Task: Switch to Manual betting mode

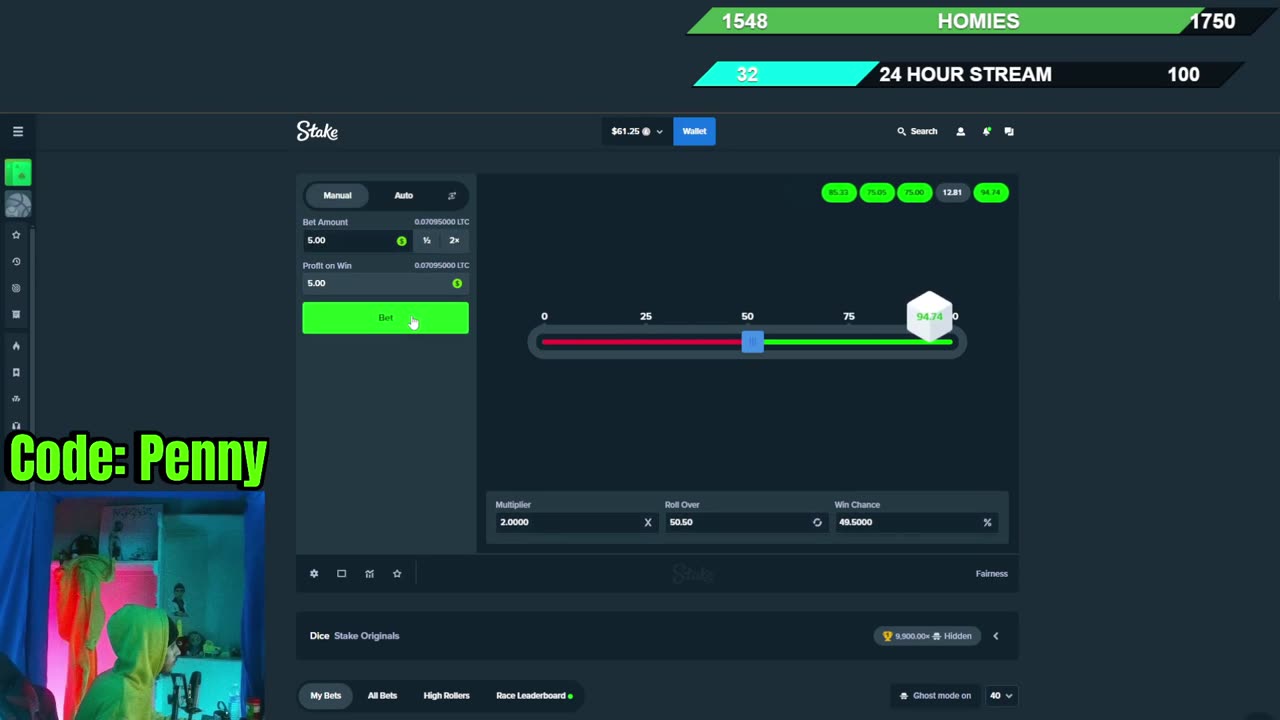Action: [337, 195]
